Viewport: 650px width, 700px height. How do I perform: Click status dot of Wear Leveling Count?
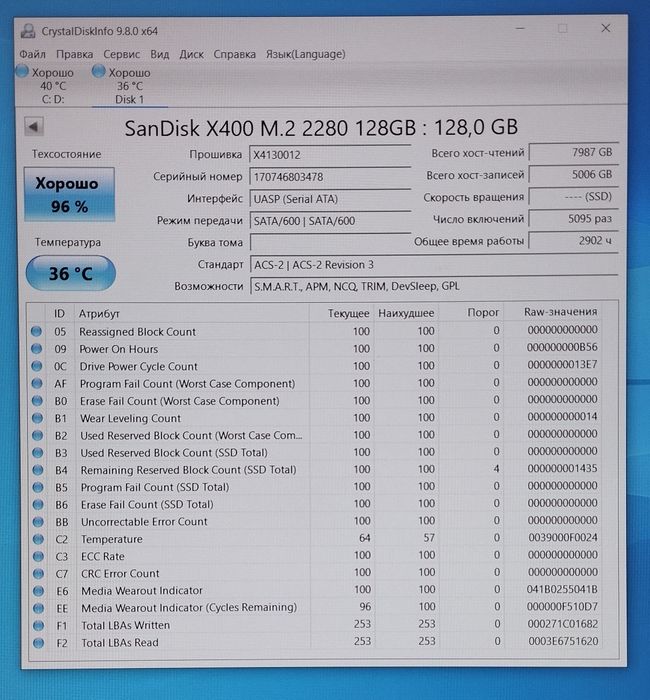point(38,418)
